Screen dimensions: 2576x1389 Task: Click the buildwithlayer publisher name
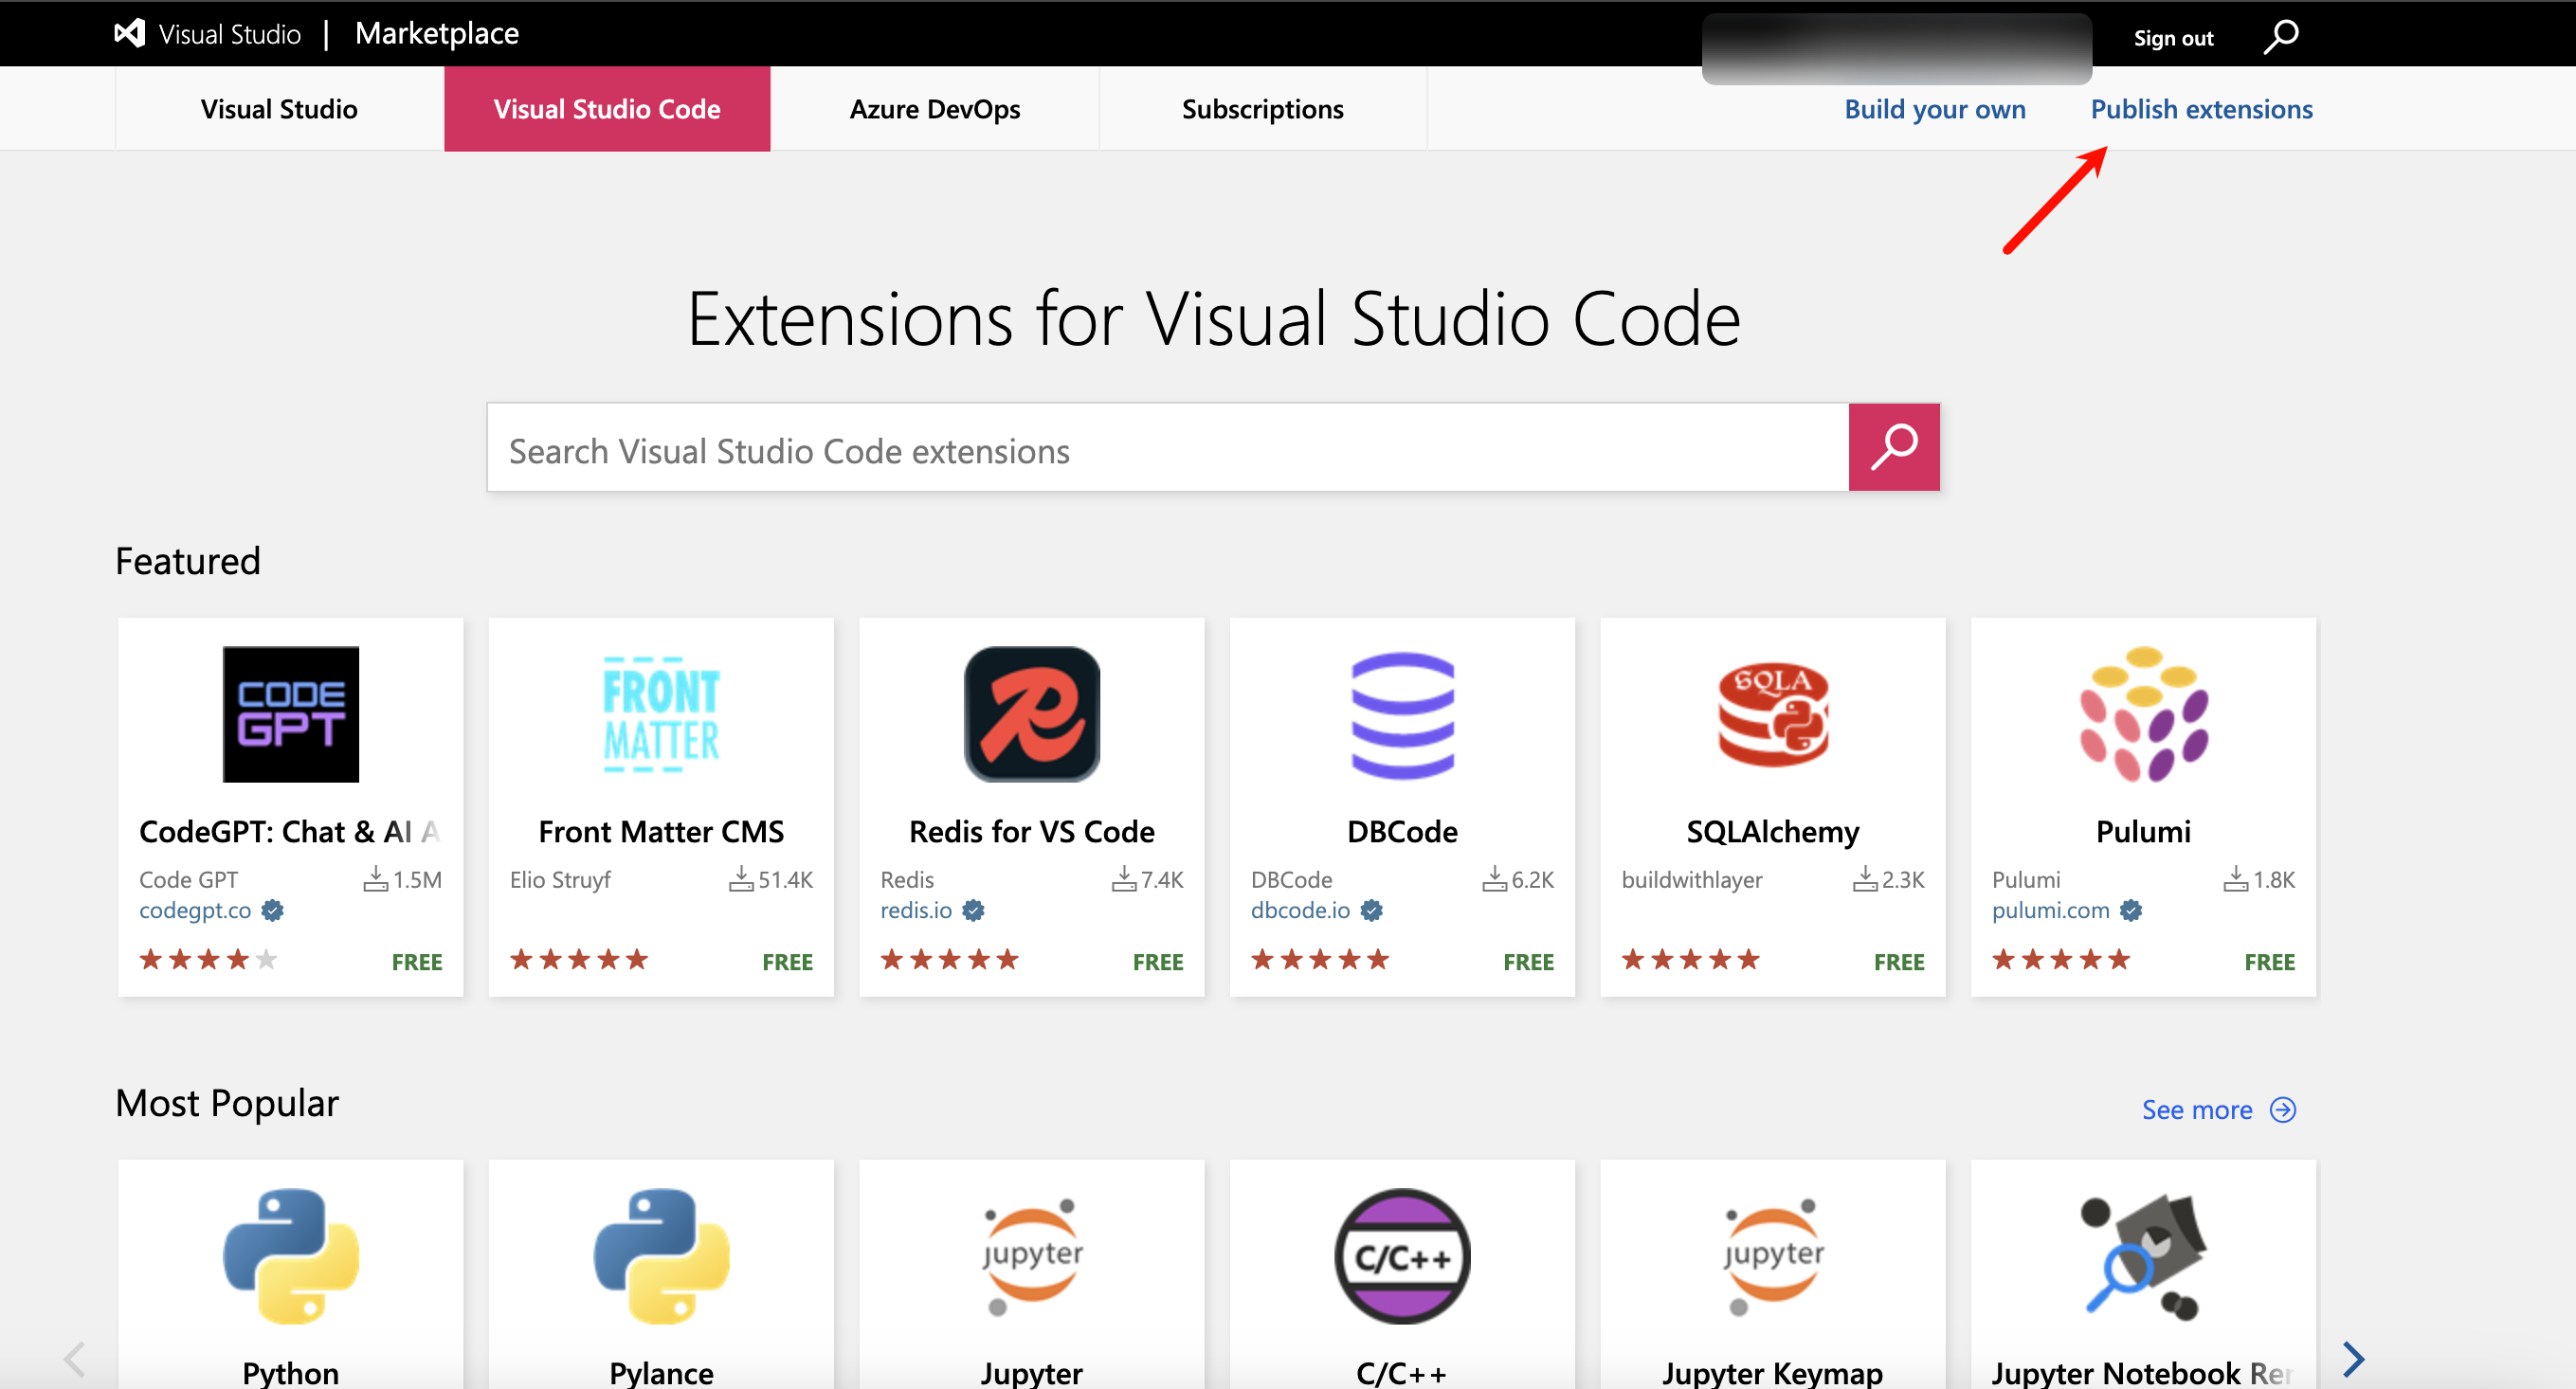(1692, 880)
